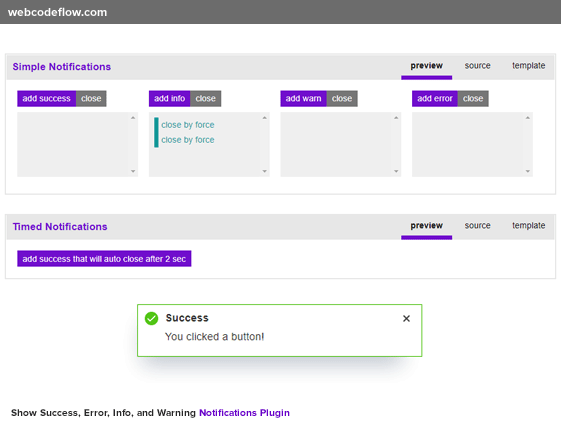
Task: Click the add warn button
Action: click(303, 98)
